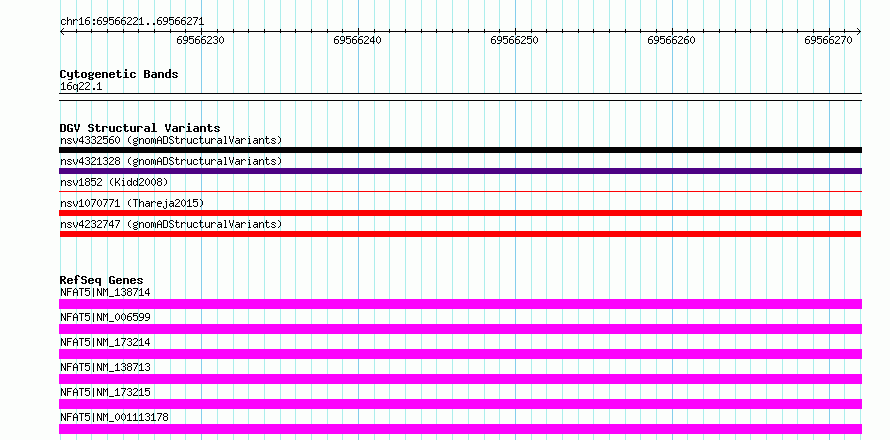Open gene label NFAT5|NM_006599
Screen dimensions: 890x440
[105, 317]
